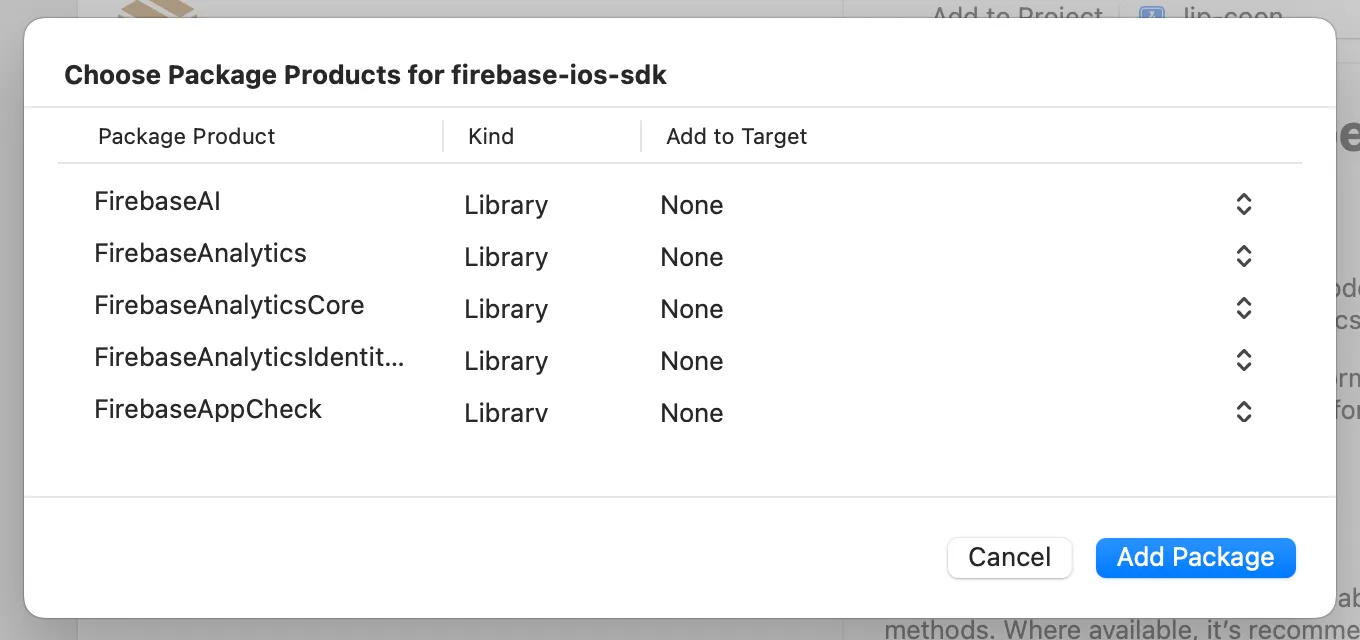This screenshot has height=640, width=1360.
Task: Open the None target popup for FirebaseAppCheck
Action: [692, 413]
